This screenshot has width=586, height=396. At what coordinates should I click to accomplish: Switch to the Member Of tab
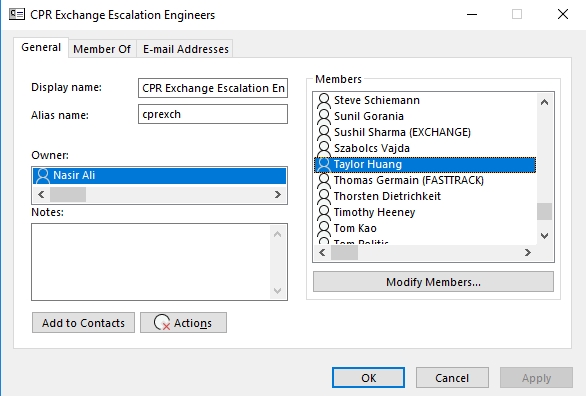point(102,49)
